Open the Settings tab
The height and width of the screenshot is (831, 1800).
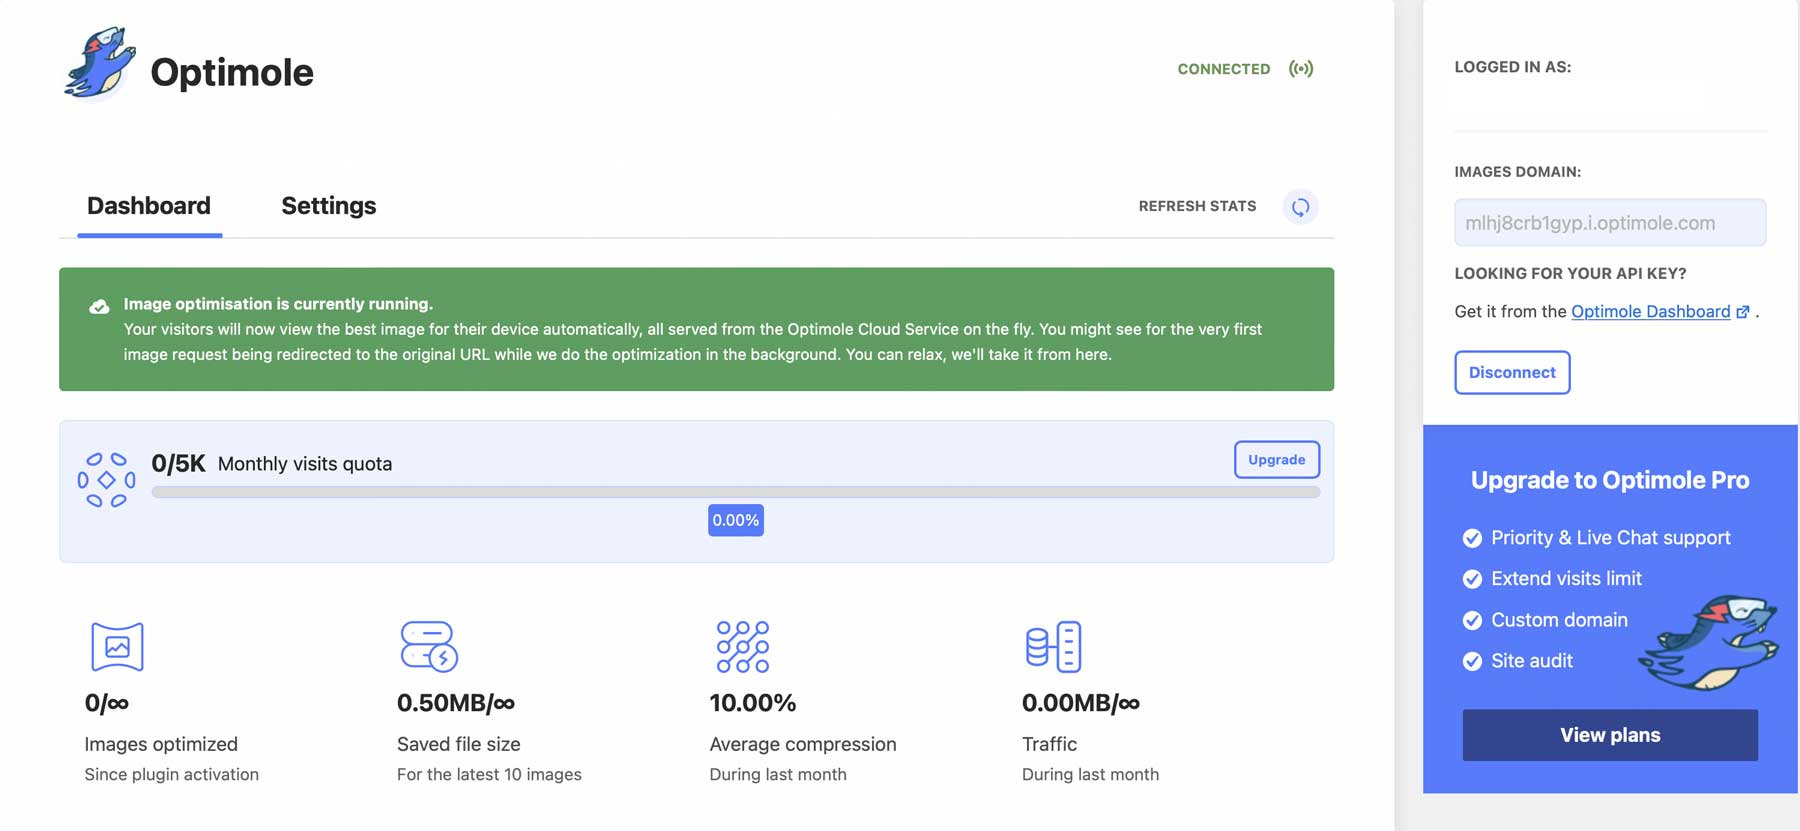(x=329, y=206)
